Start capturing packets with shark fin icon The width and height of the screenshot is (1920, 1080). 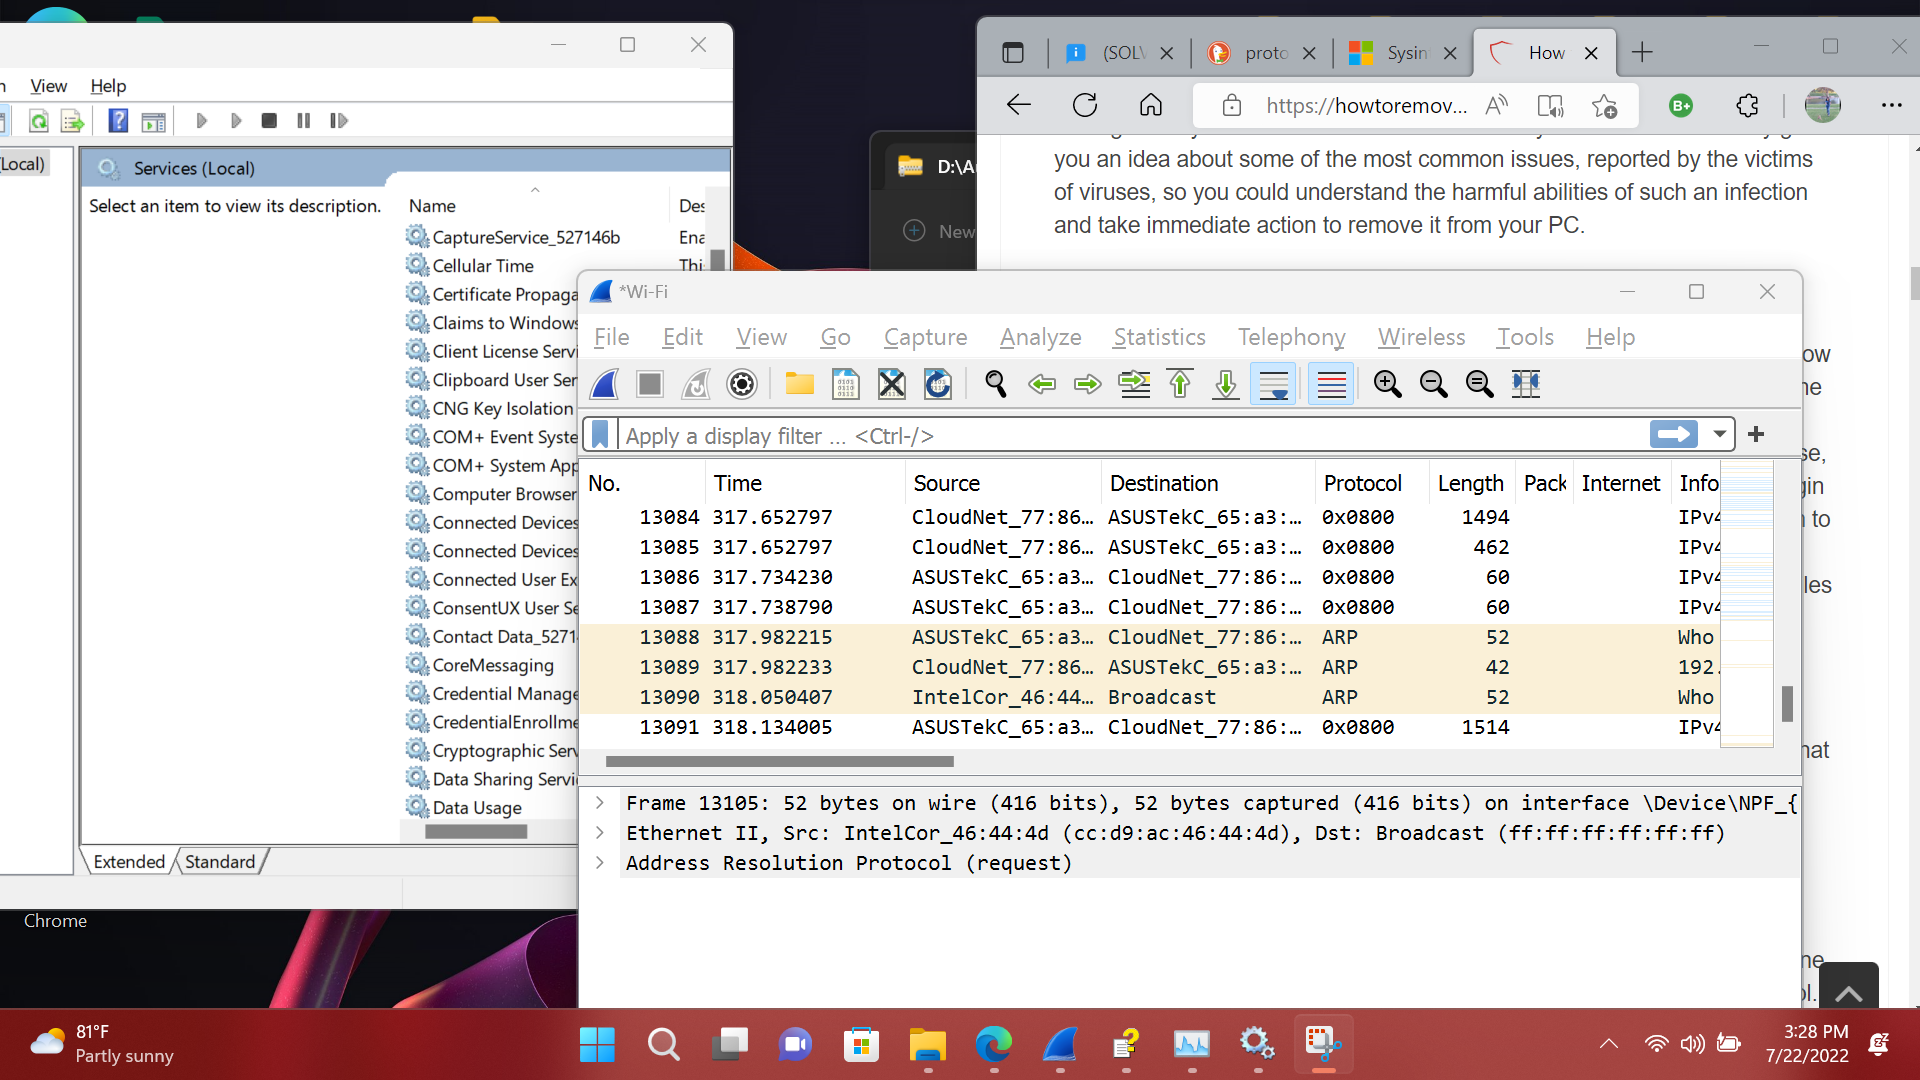tap(605, 384)
